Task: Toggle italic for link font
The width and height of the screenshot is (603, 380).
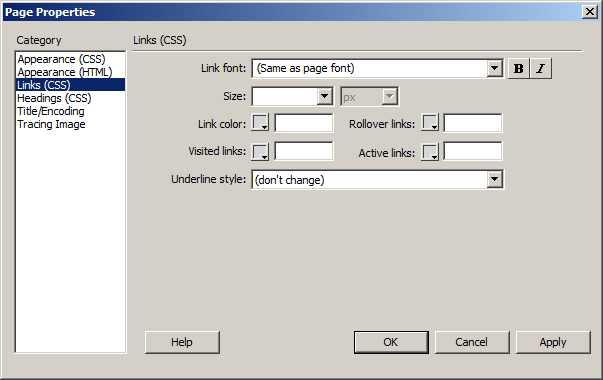Action: click(x=541, y=68)
